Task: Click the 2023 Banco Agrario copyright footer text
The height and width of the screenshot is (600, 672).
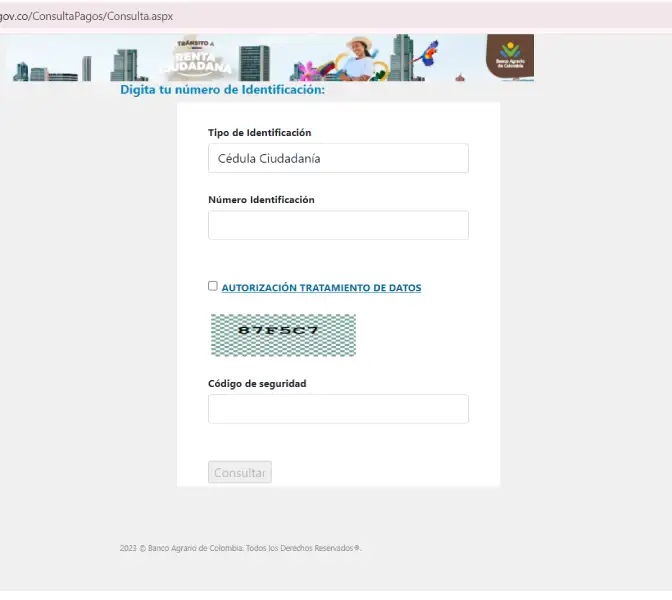Action: [241, 548]
